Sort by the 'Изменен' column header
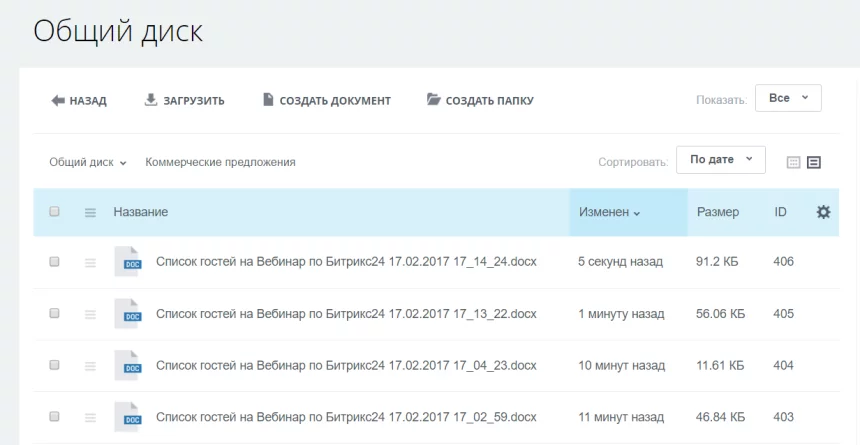 [x=609, y=212]
